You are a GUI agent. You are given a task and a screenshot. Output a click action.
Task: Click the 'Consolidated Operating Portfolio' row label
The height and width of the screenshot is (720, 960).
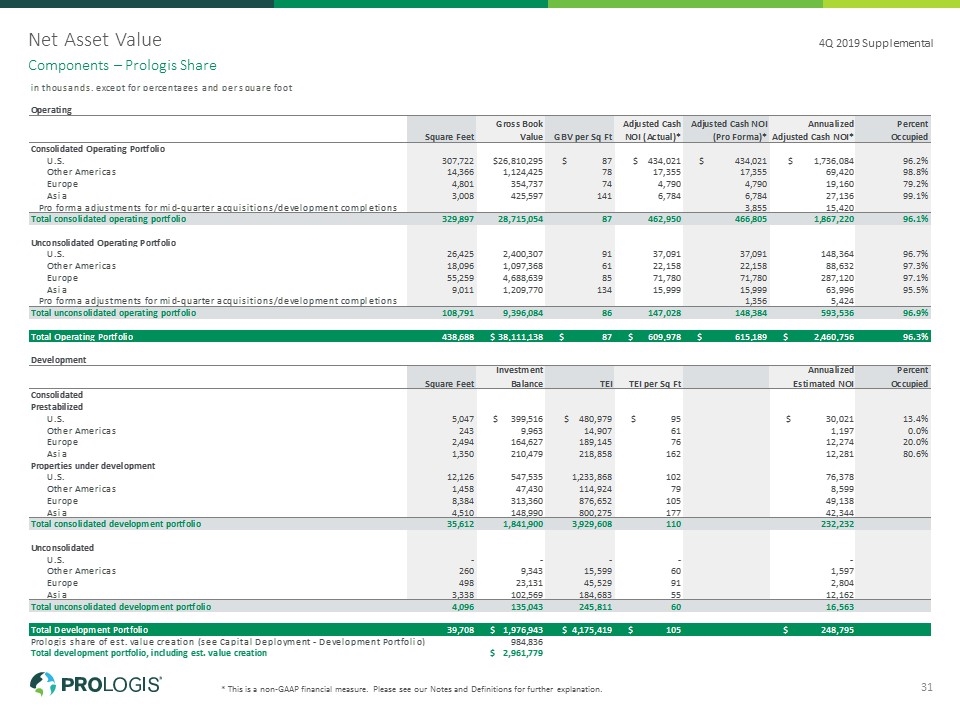click(x=98, y=149)
